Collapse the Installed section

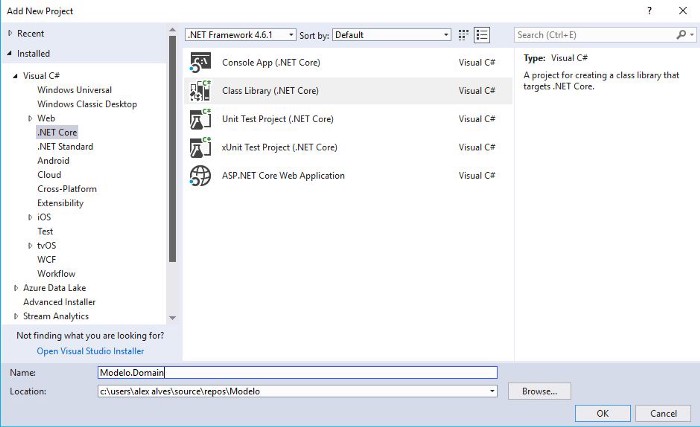(x=10, y=53)
